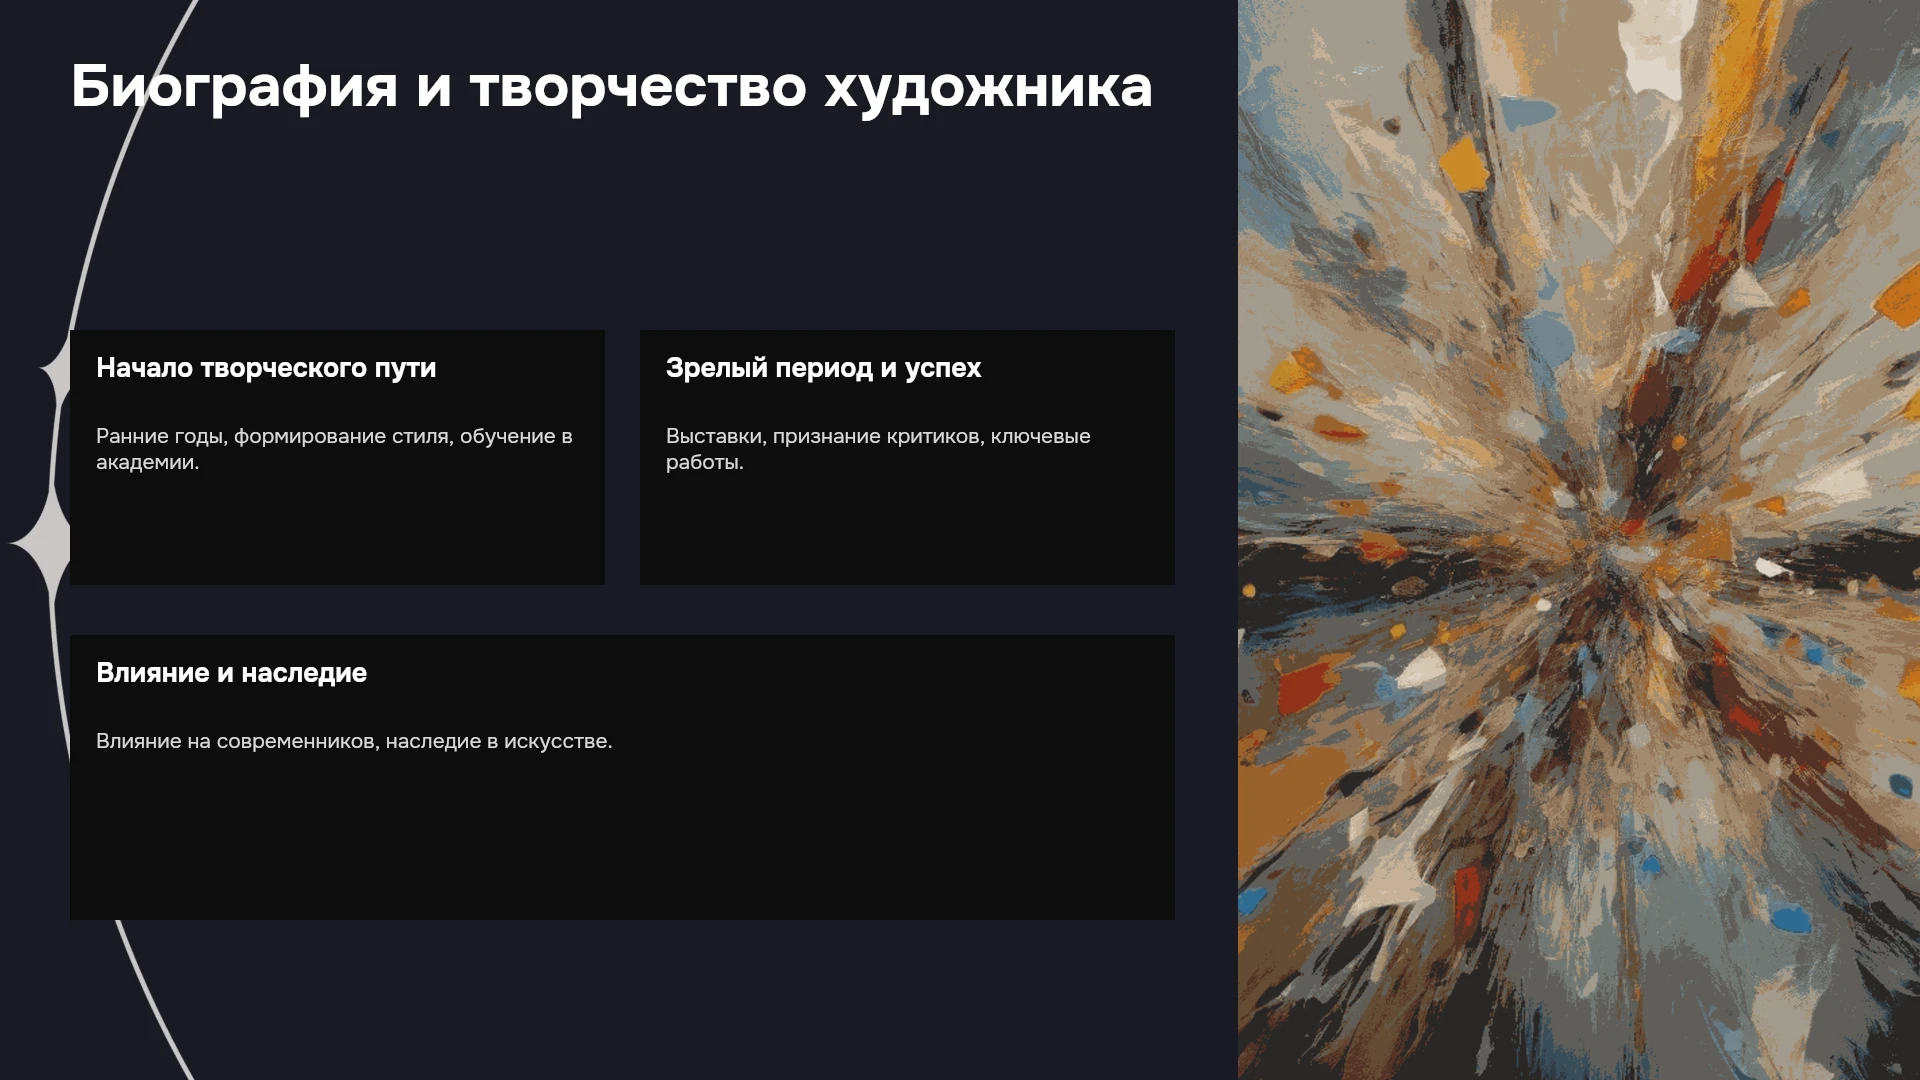Select the abstract painting image on the right
1920x1080 pixels.
(1579, 540)
